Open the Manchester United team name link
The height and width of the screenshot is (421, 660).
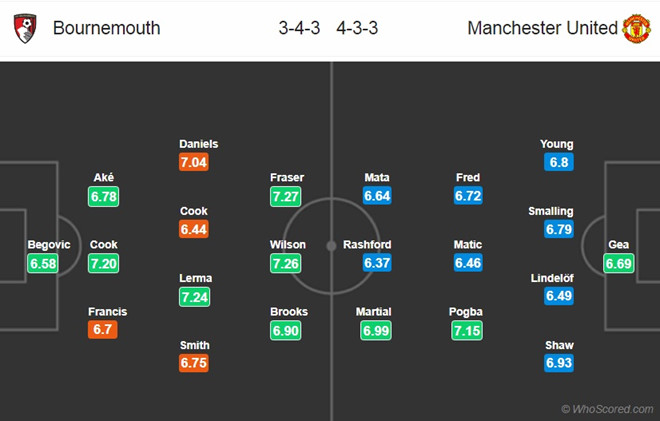pyautogui.click(x=542, y=28)
